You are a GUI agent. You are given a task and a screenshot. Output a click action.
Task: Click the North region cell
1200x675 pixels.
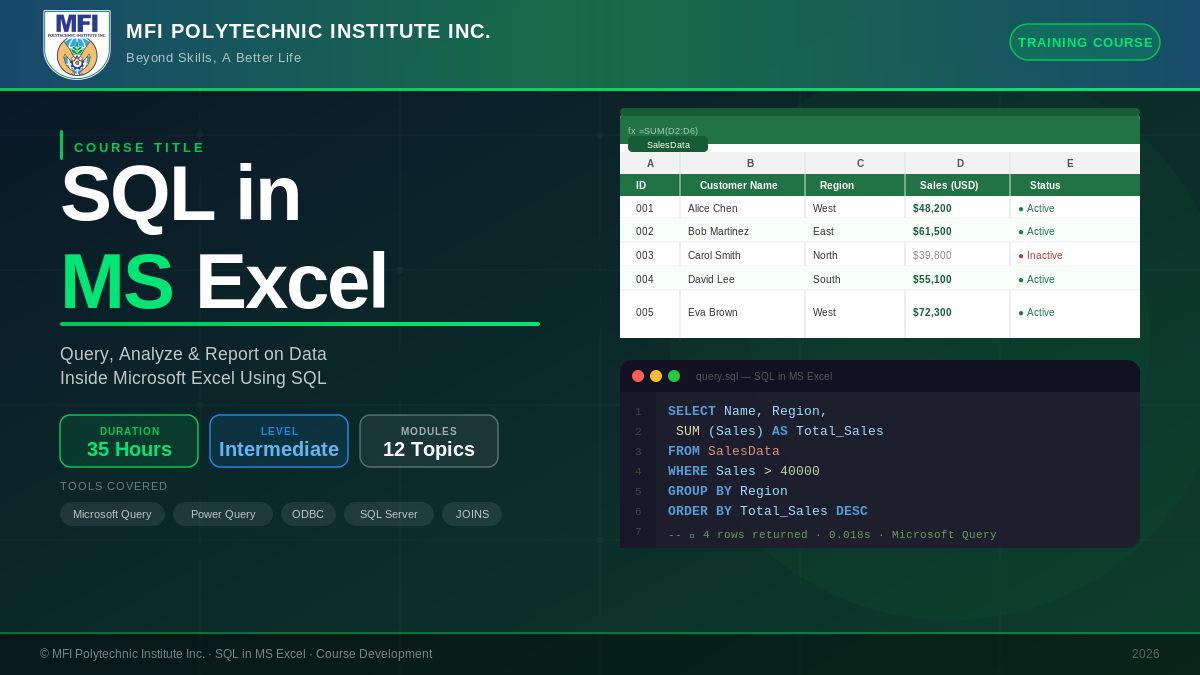click(855, 255)
